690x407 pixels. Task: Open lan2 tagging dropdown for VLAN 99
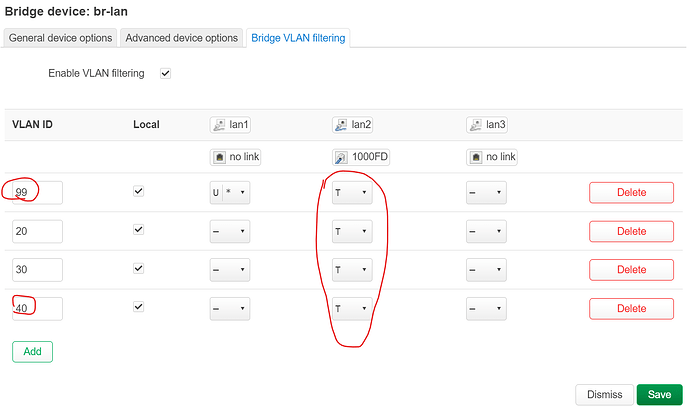click(352, 193)
